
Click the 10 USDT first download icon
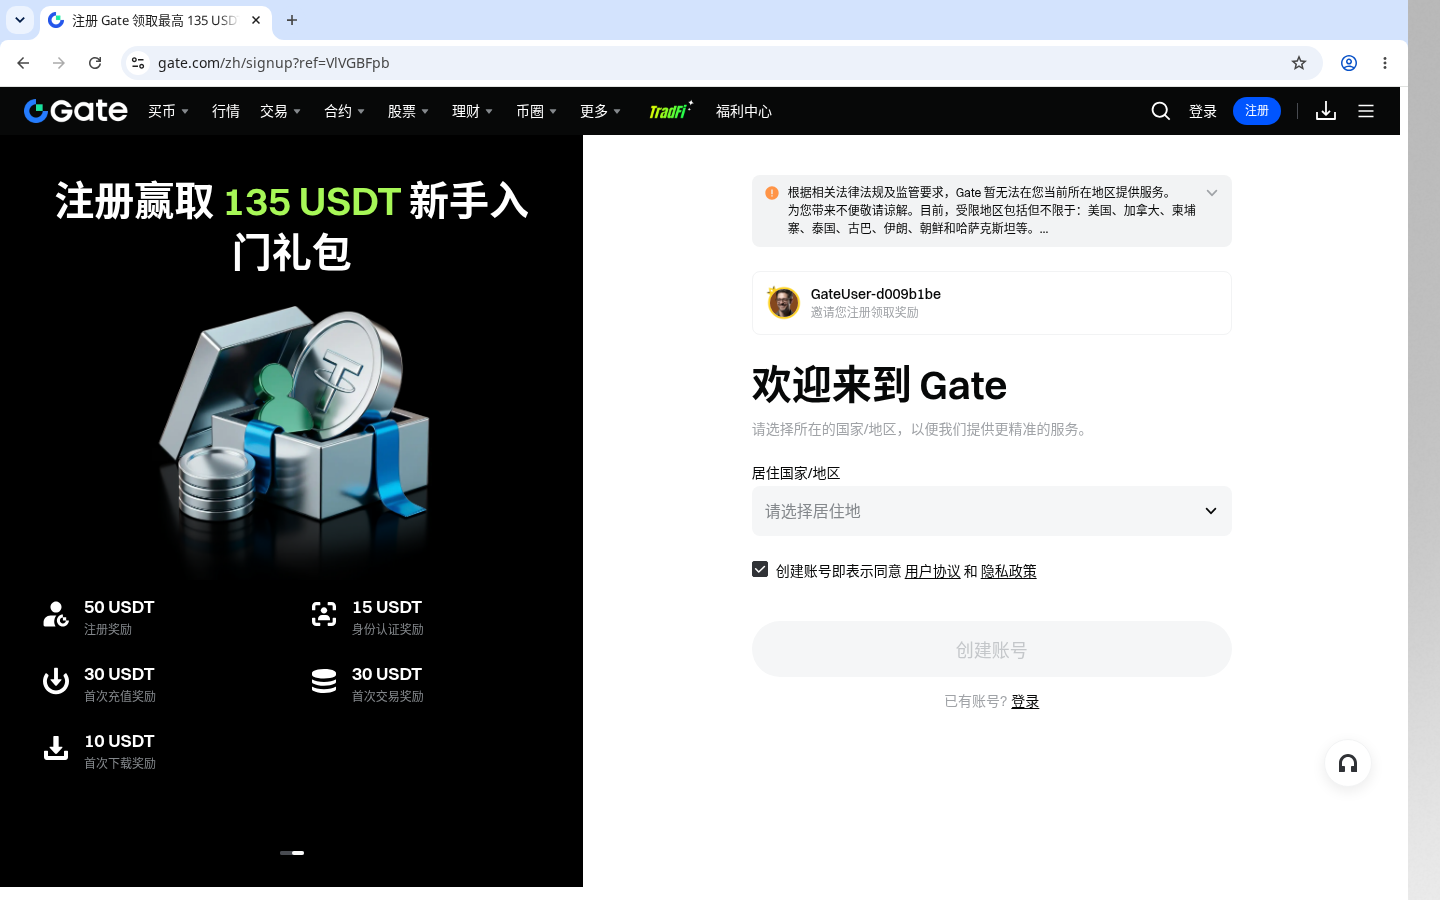[56, 748]
